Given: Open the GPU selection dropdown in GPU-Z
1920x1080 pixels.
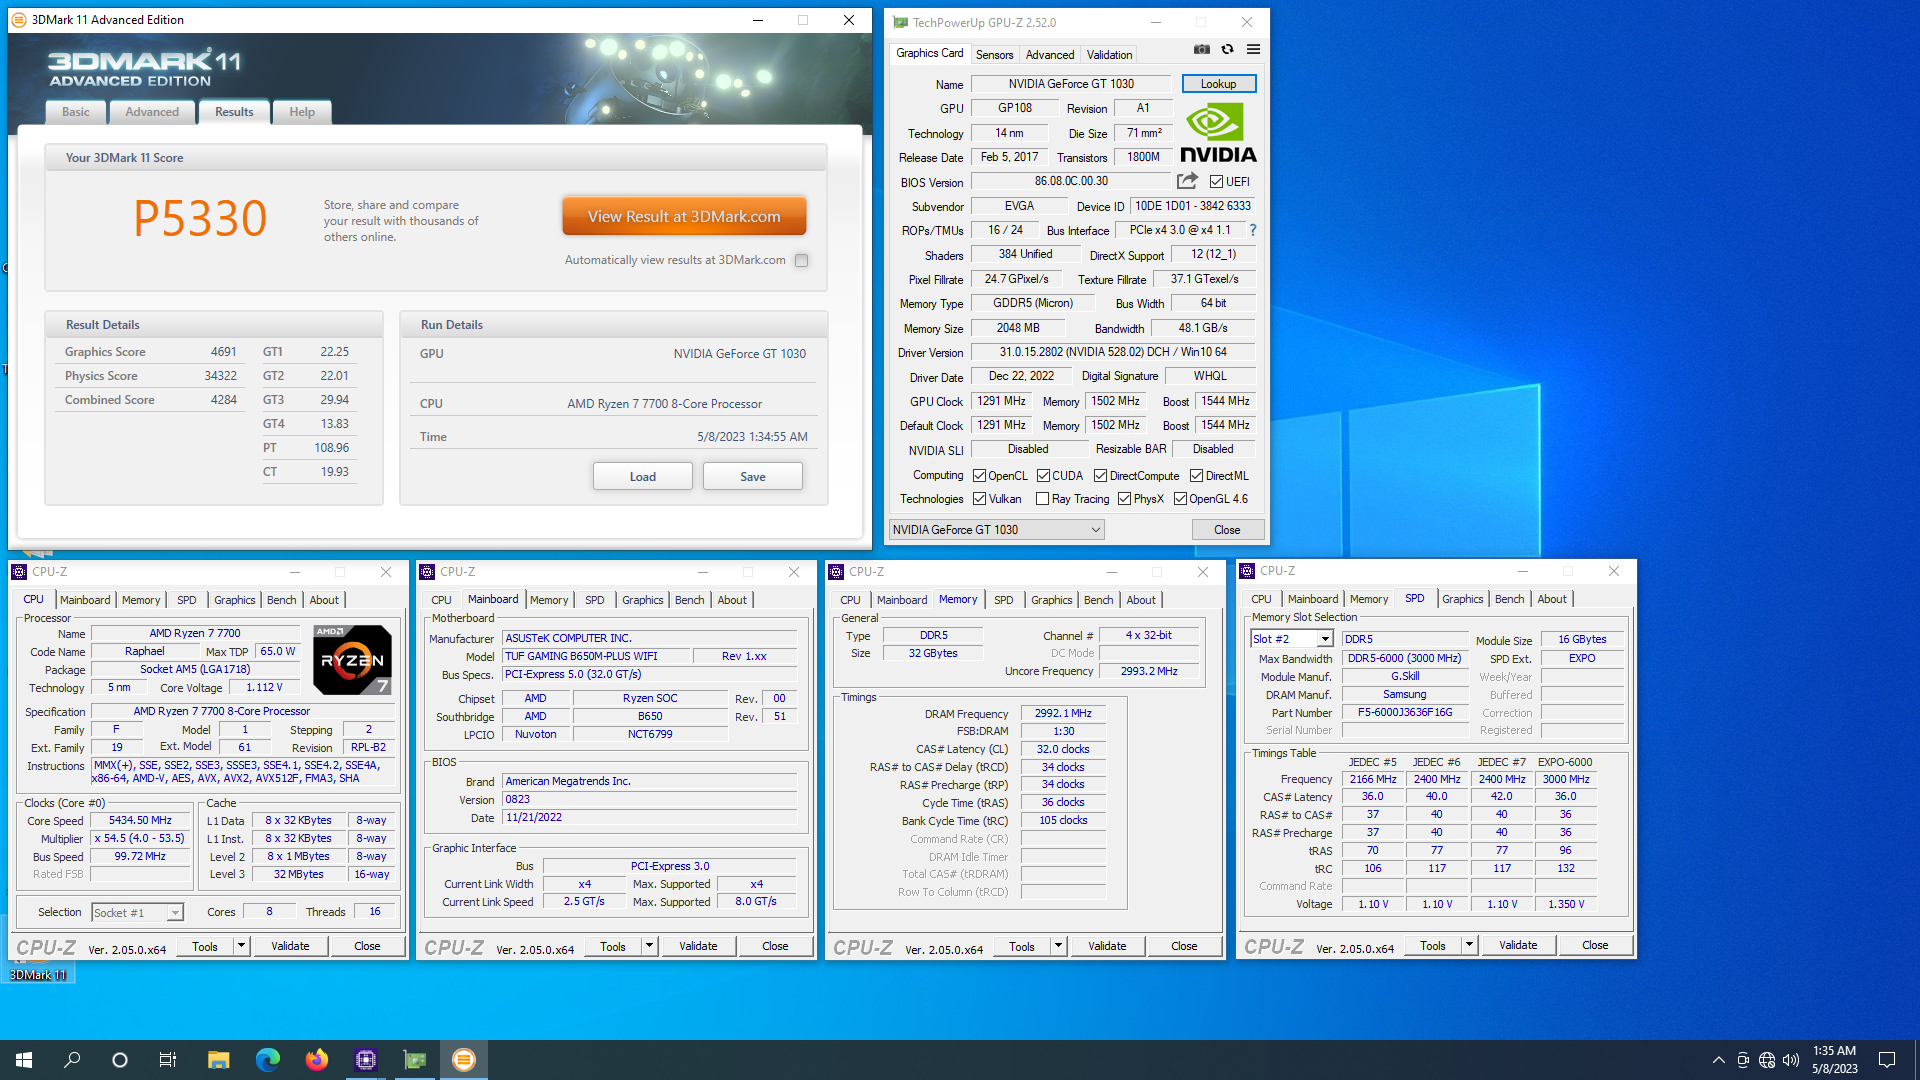Looking at the screenshot, I should click(x=996, y=530).
